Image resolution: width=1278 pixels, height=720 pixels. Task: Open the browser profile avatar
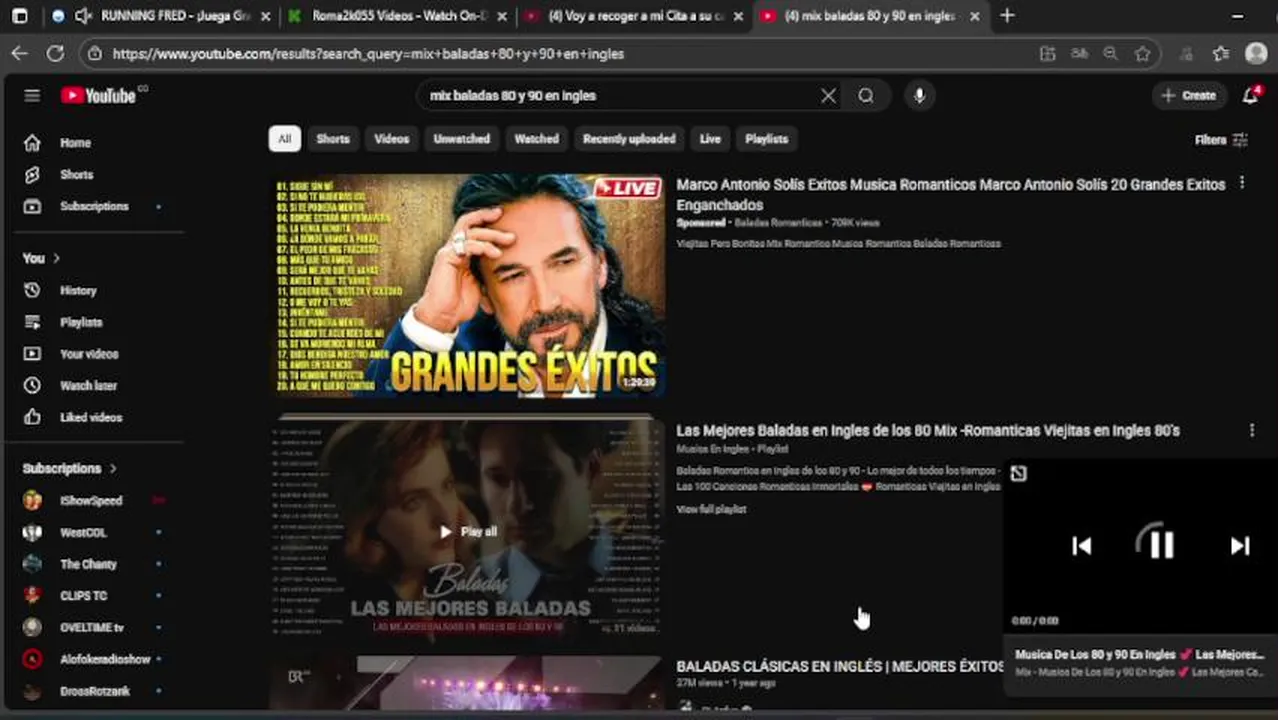pyautogui.click(x=1256, y=54)
